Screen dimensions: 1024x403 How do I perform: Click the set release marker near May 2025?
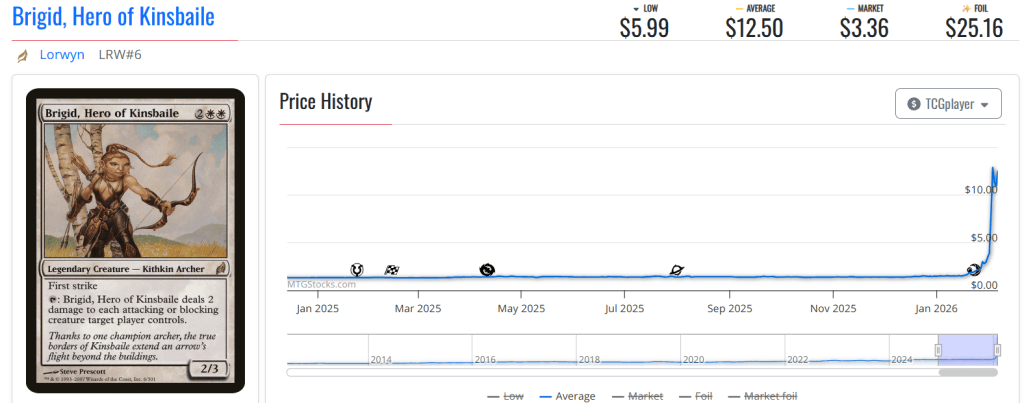coord(487,269)
